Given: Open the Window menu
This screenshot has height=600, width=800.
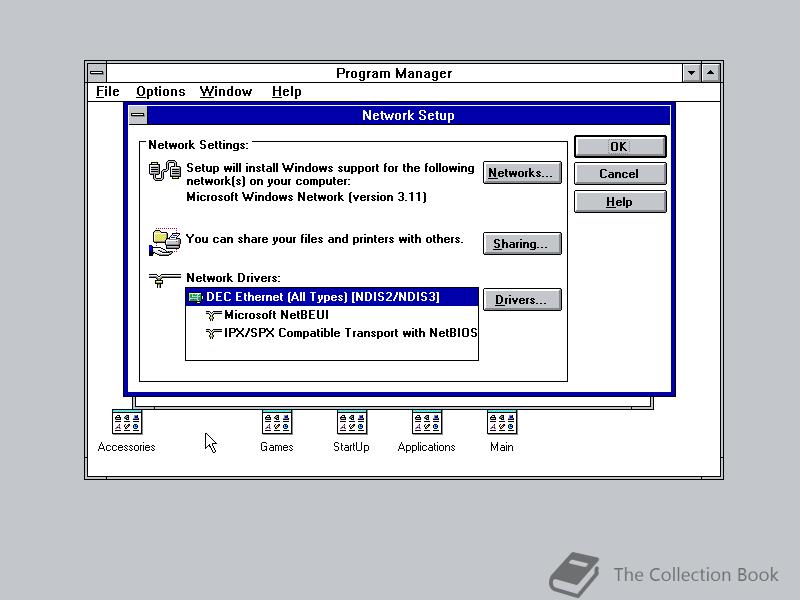Looking at the screenshot, I should pyautogui.click(x=226, y=92).
